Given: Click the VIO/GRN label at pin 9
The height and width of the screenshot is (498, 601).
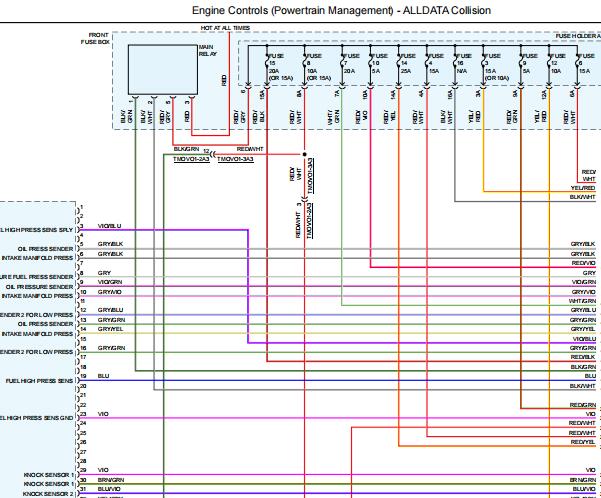Looking at the screenshot, I should tap(110, 282).
